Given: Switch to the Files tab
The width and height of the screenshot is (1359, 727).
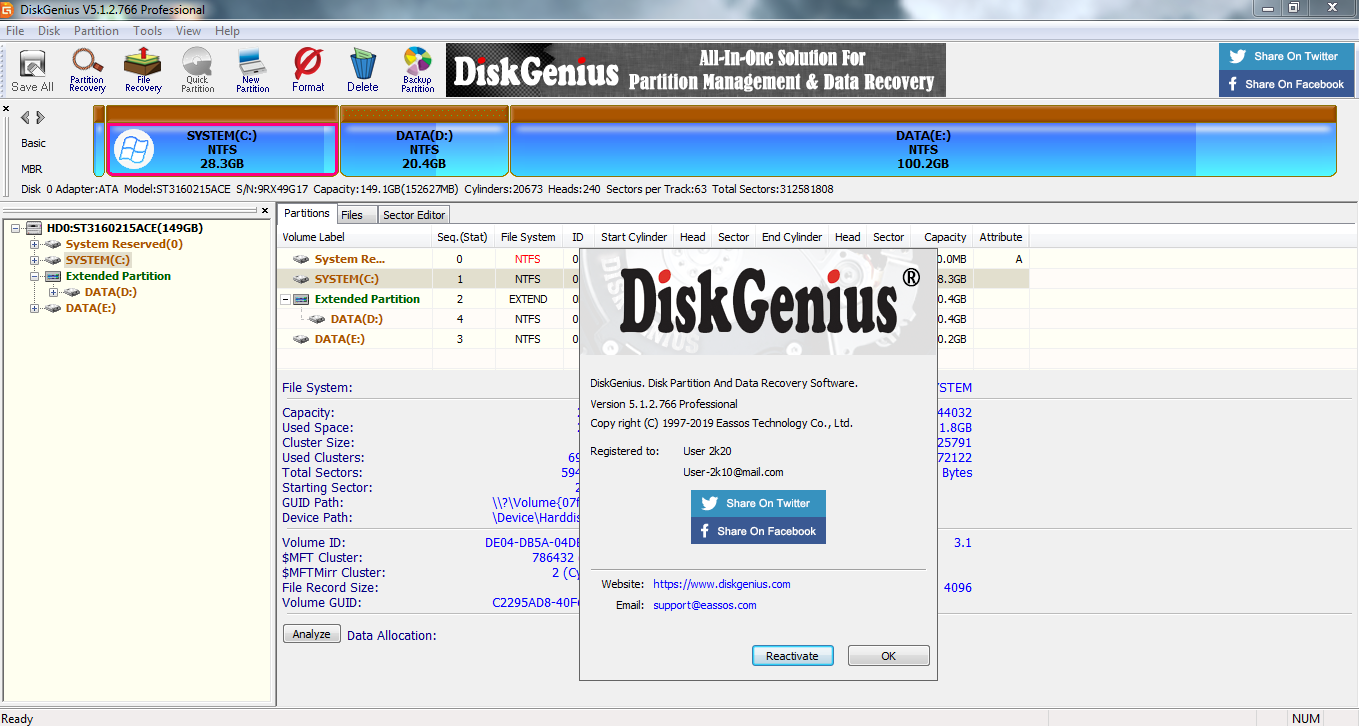Looking at the screenshot, I should (x=355, y=215).
